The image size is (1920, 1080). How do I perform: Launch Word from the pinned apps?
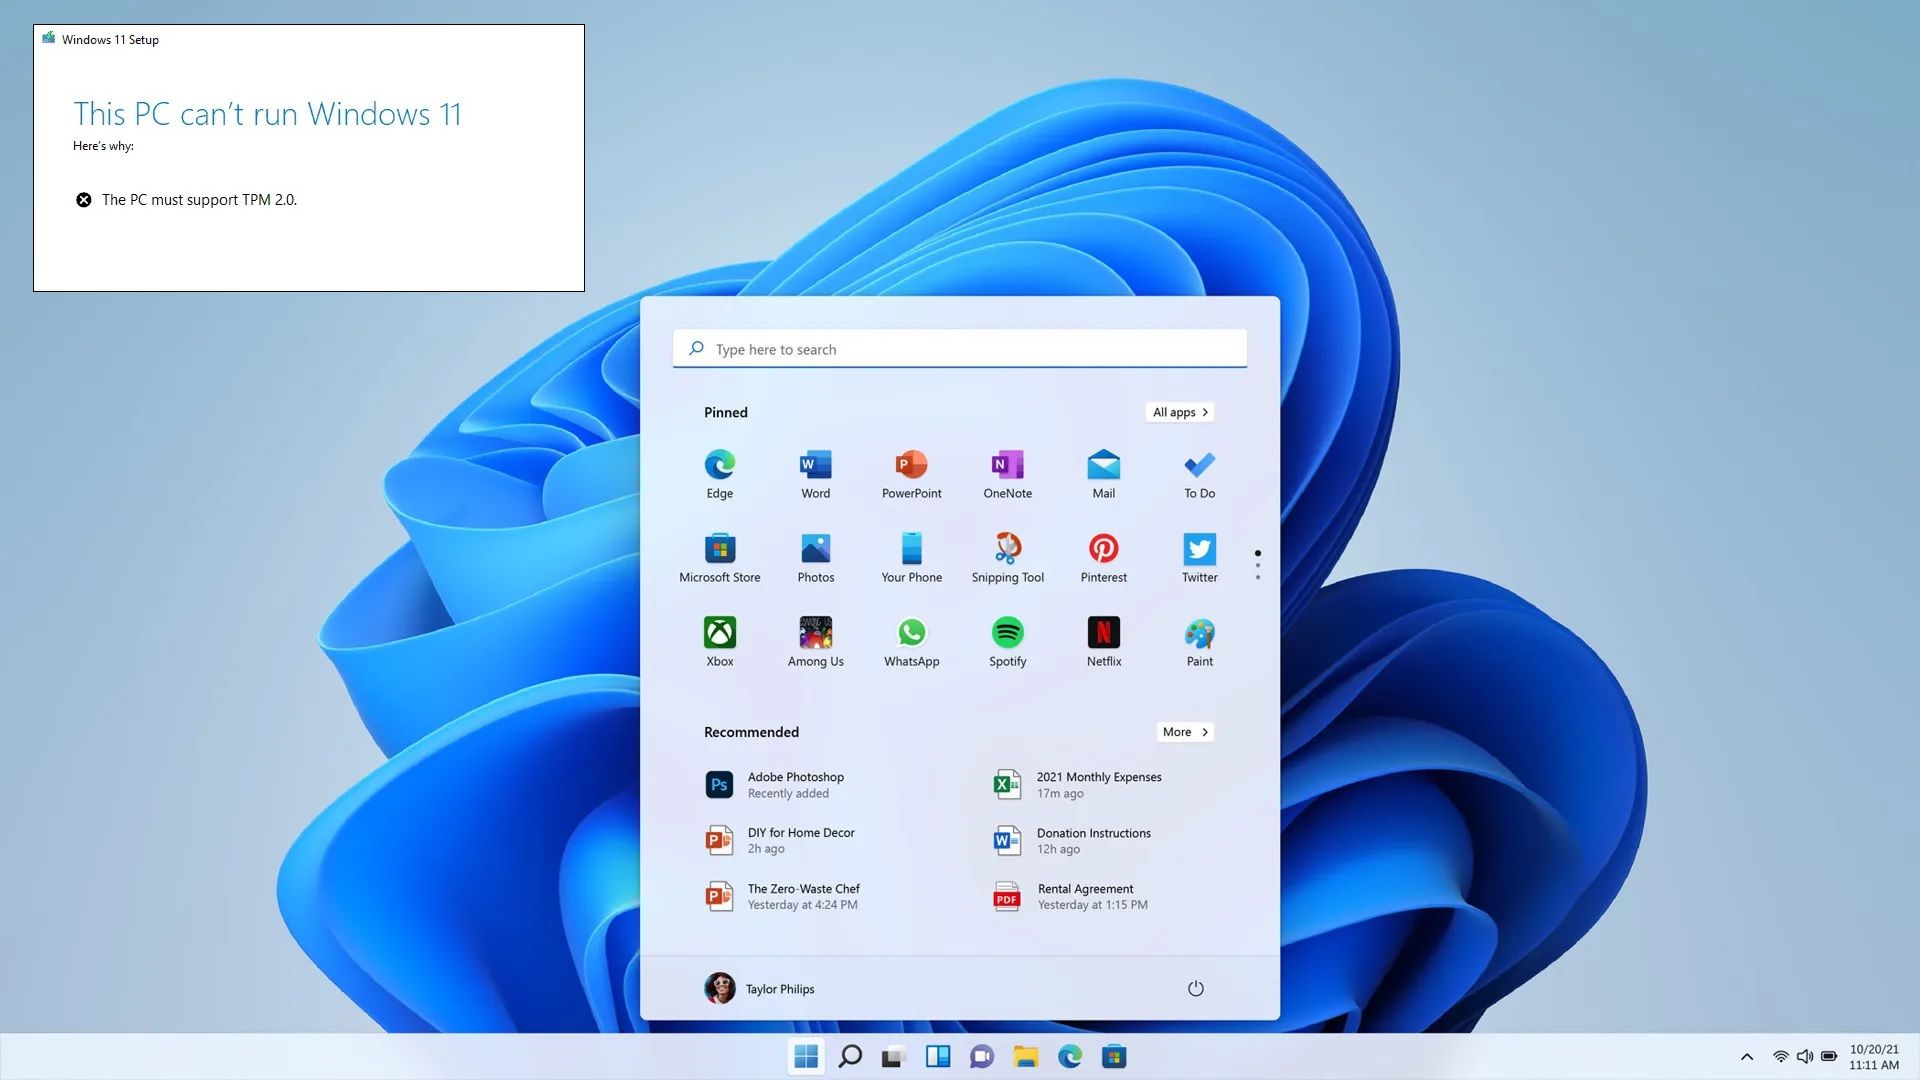816,474
